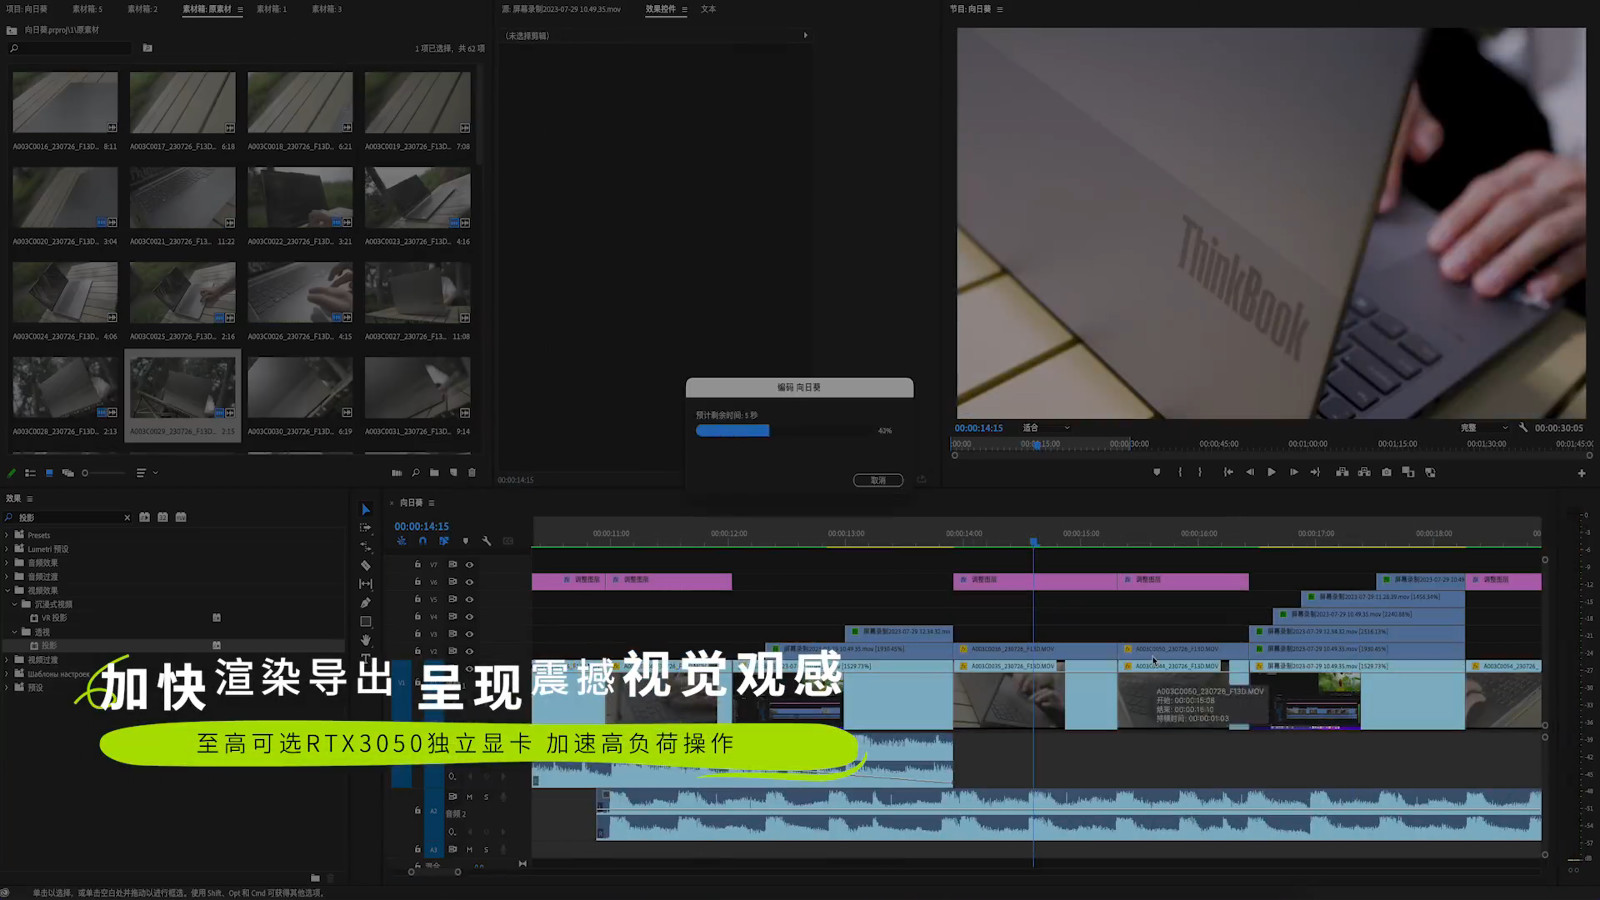
Task: Open the playback resolution dropdown (完整)
Action: point(1484,427)
